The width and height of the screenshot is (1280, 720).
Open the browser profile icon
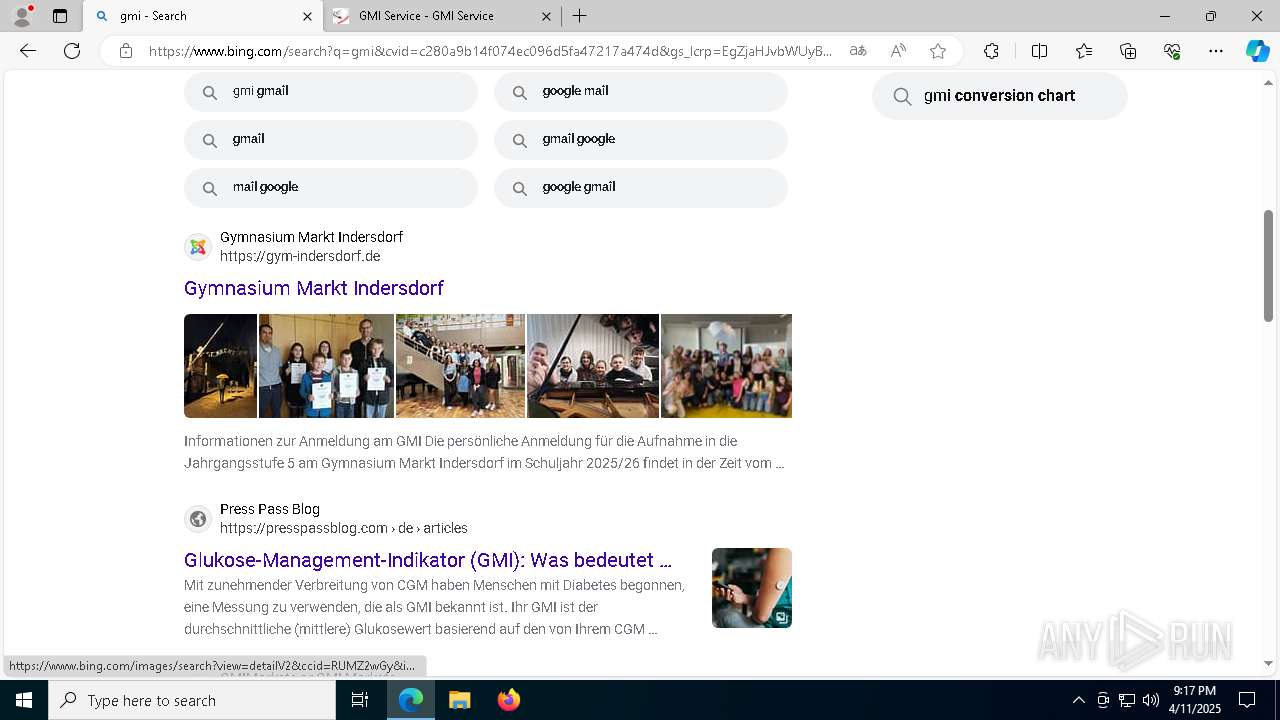pyautogui.click(x=21, y=16)
